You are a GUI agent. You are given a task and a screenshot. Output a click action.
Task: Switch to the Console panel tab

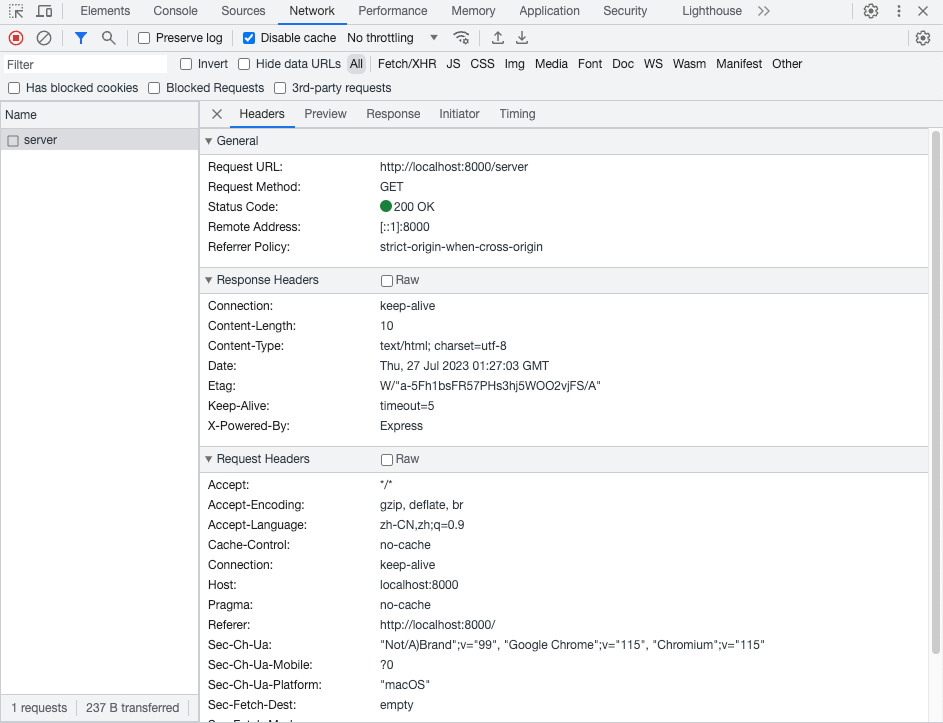(x=175, y=11)
